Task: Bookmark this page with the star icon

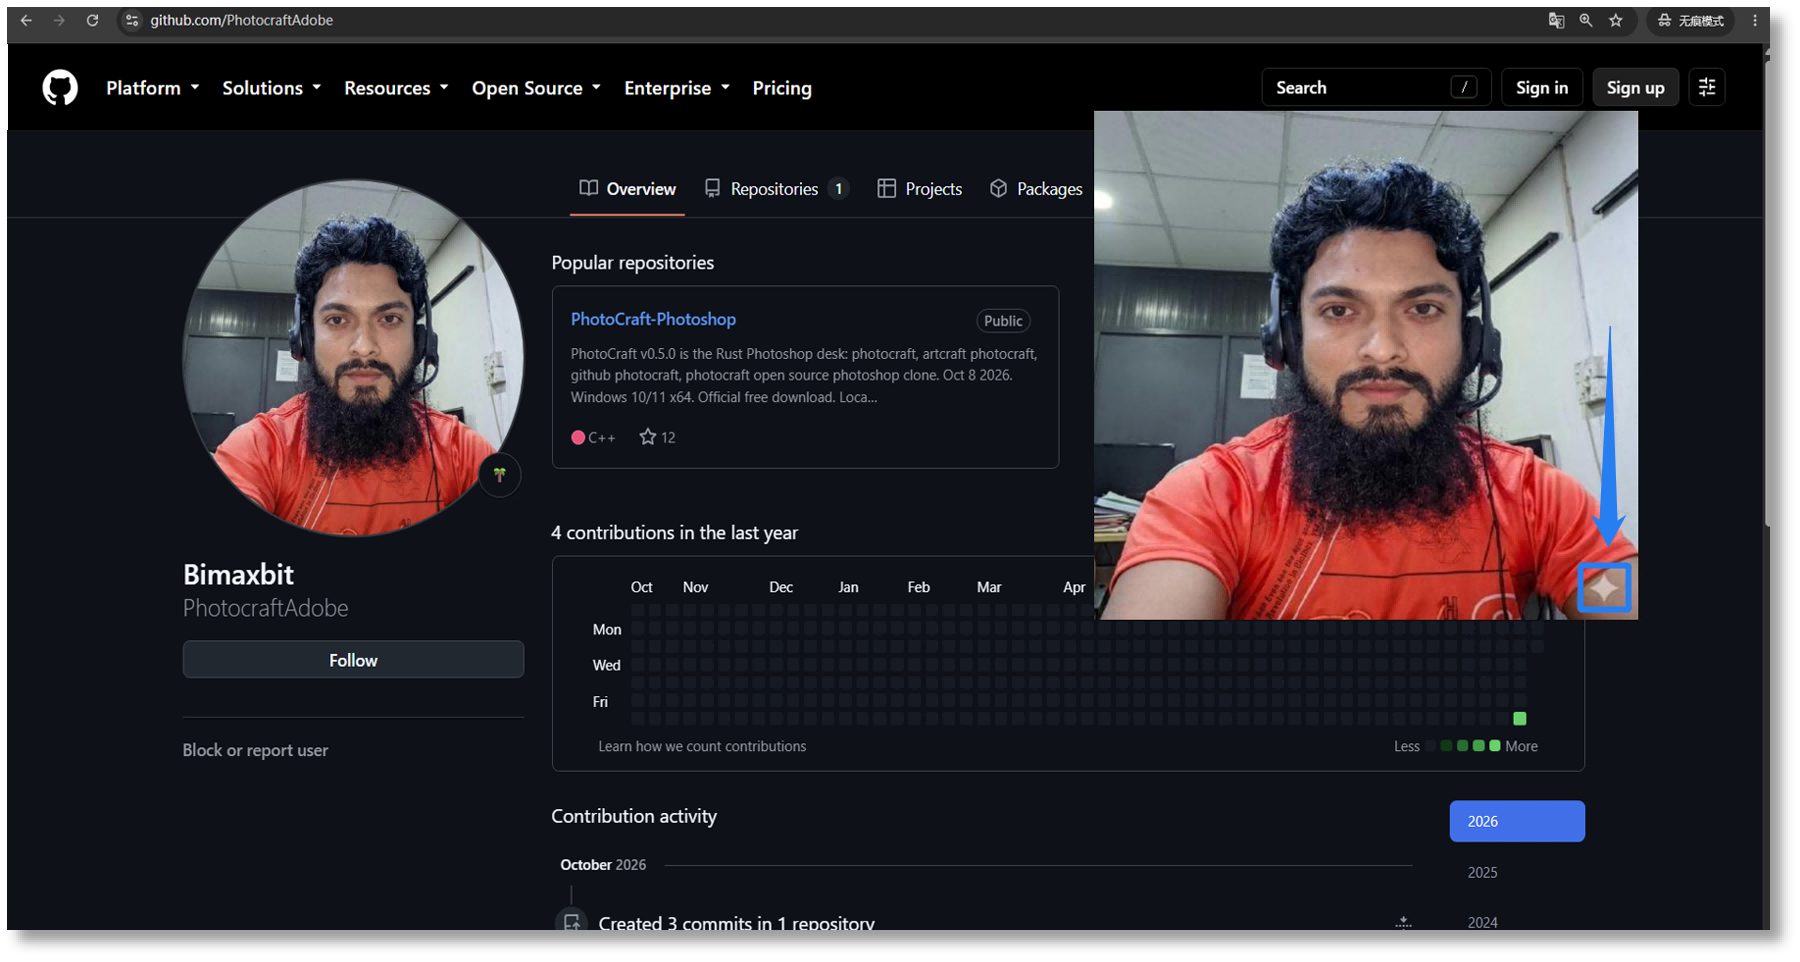Action: tap(1616, 20)
